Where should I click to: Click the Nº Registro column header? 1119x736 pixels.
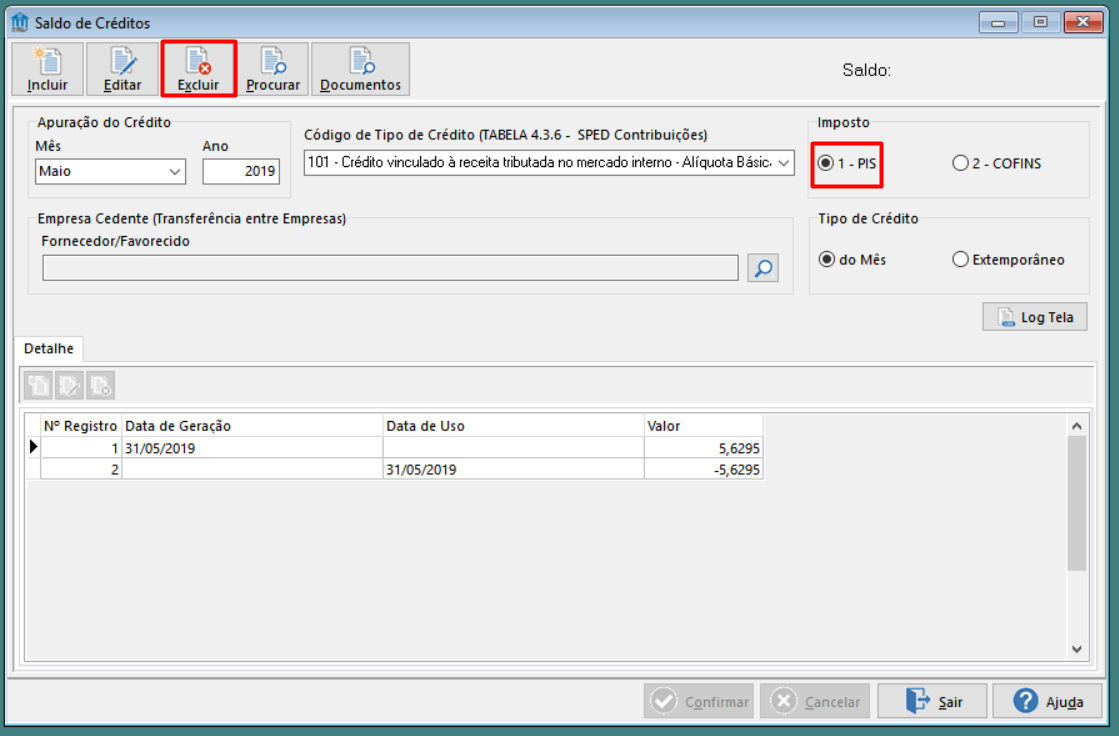[81, 426]
